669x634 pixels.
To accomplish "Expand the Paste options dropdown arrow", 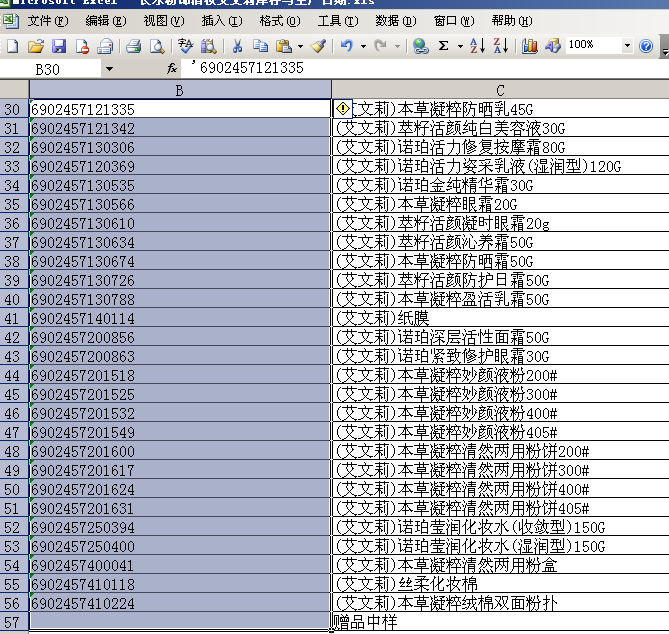I will pyautogui.click(x=300, y=46).
